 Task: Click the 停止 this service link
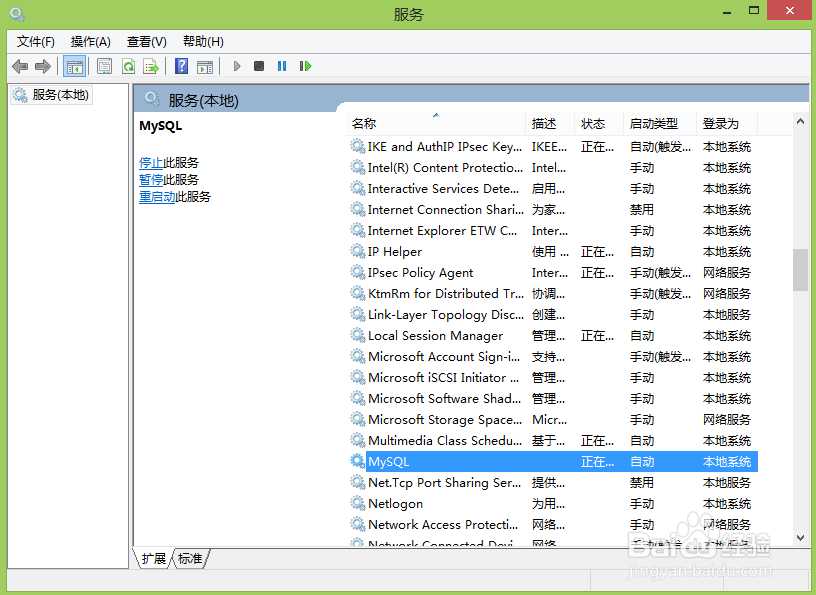pos(151,163)
